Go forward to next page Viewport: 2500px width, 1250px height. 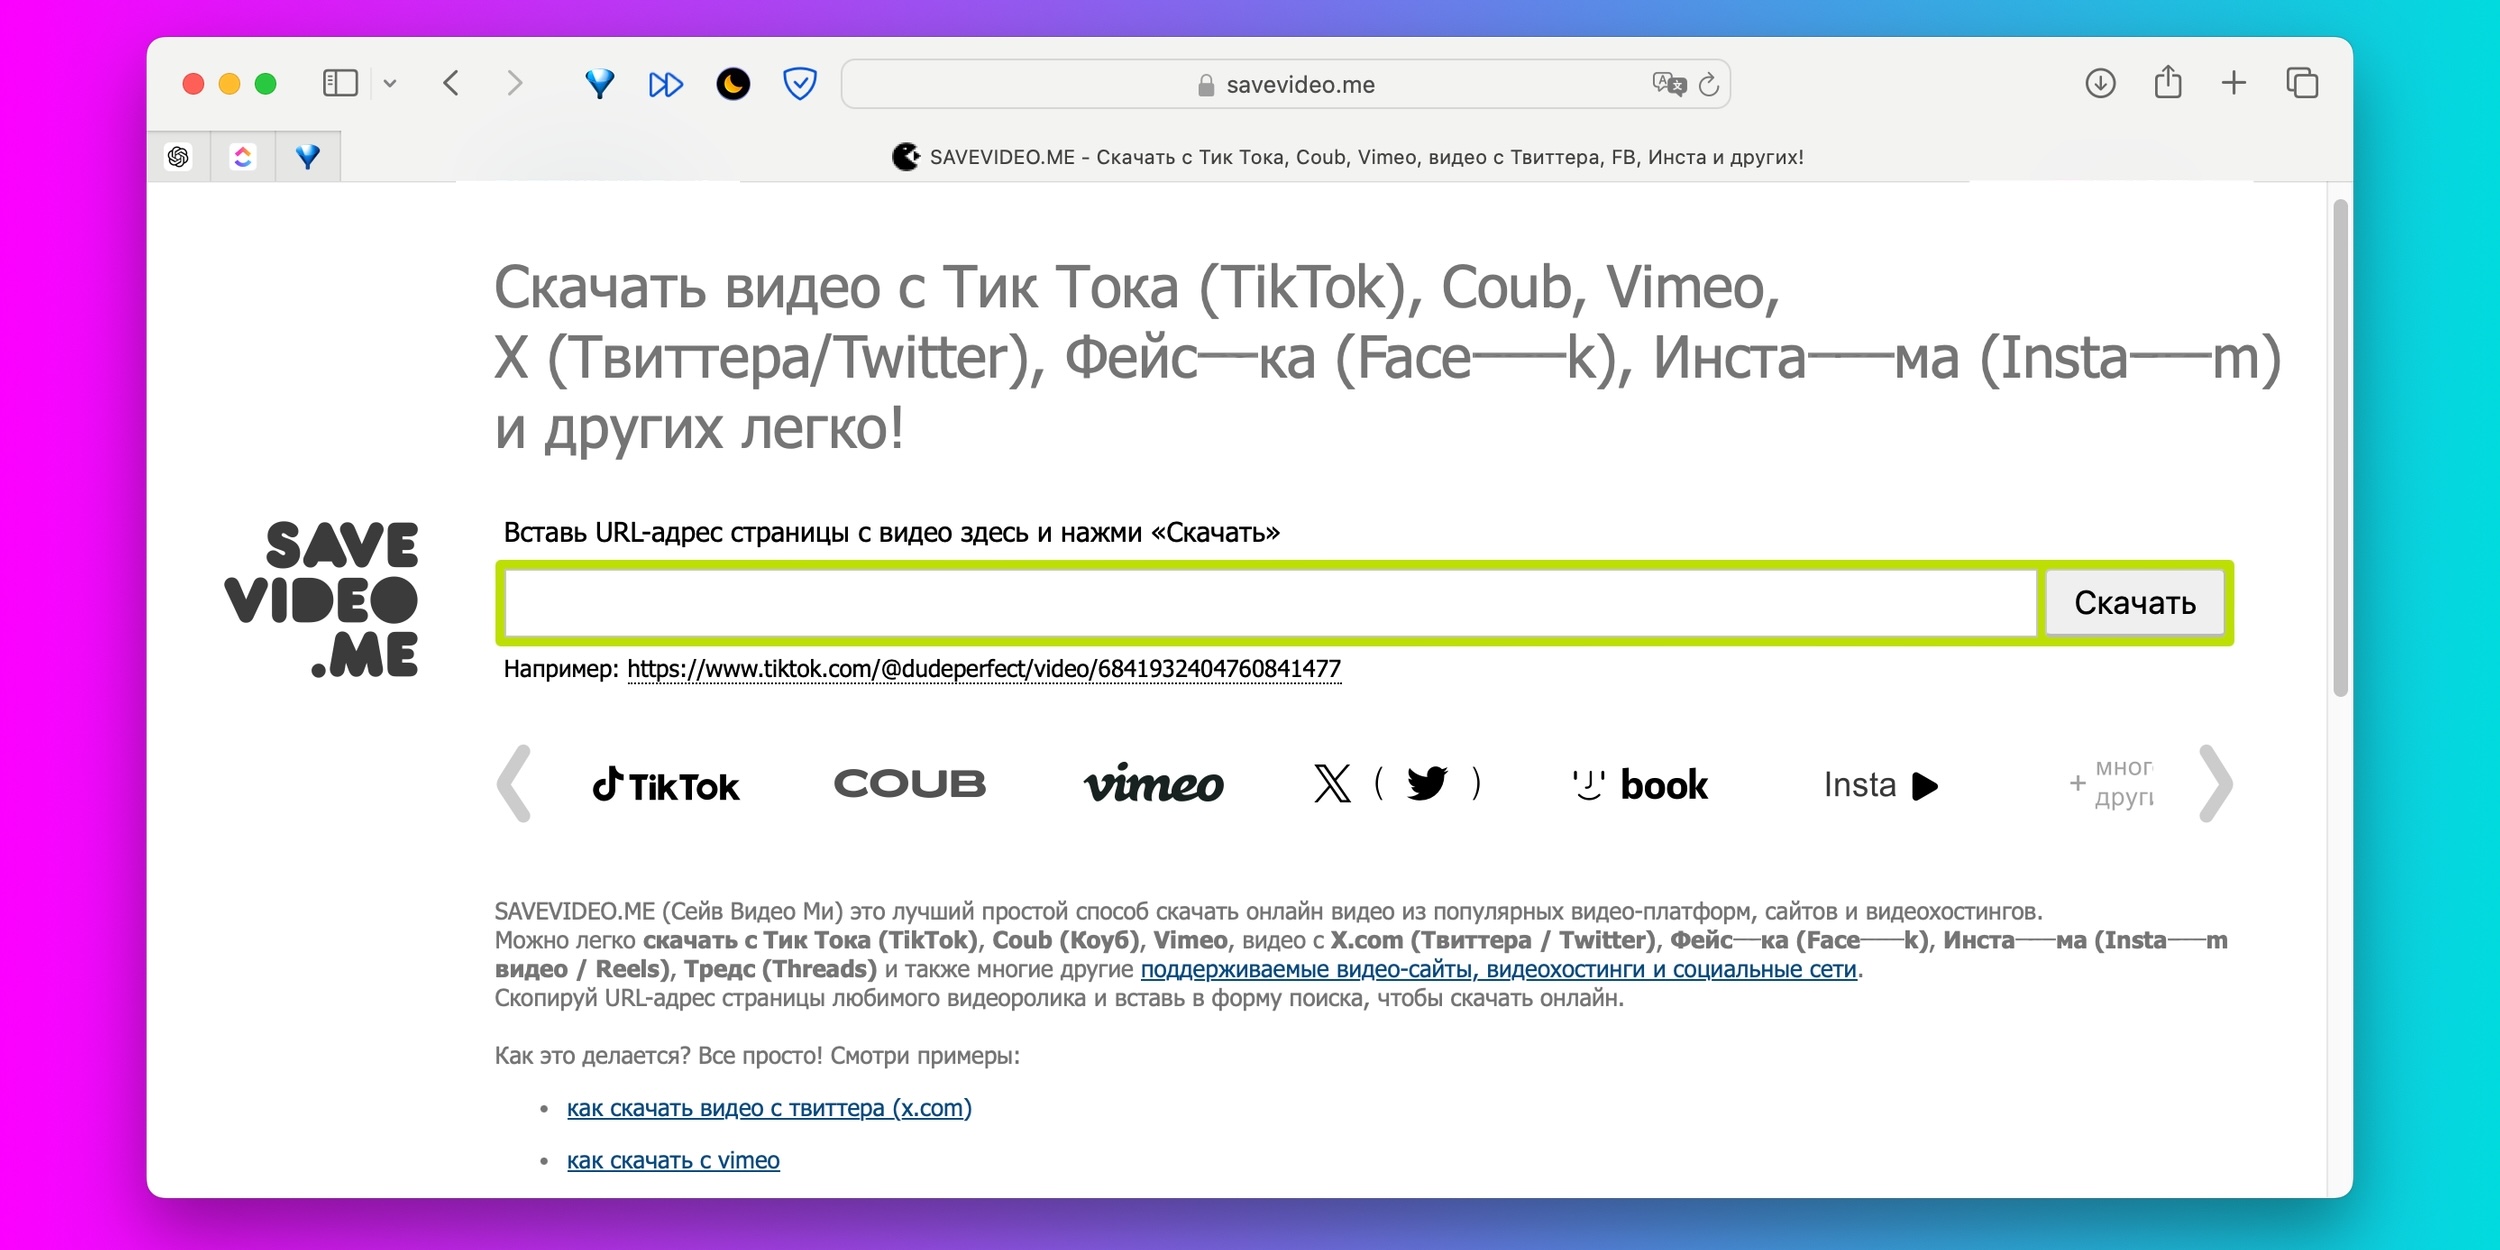[514, 83]
